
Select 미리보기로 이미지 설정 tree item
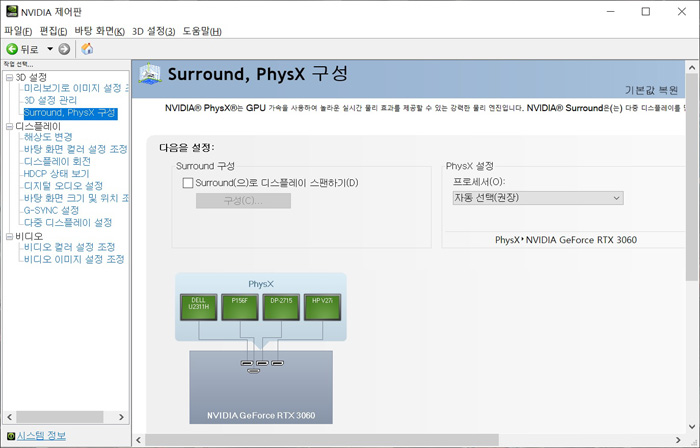76,88
